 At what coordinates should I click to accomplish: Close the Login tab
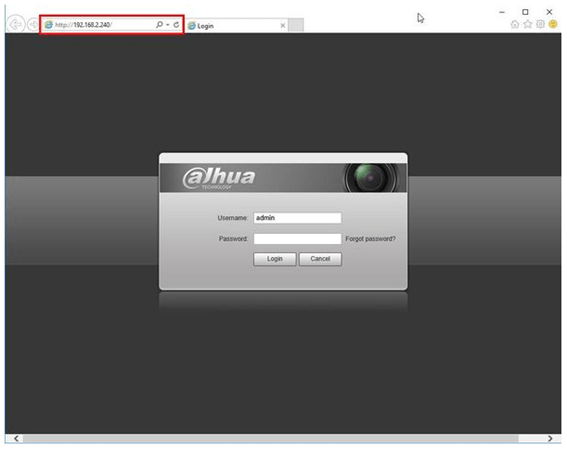tap(283, 26)
